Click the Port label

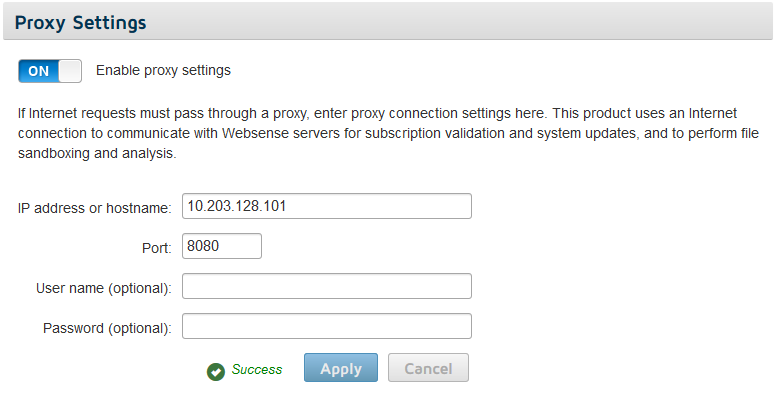click(156, 248)
